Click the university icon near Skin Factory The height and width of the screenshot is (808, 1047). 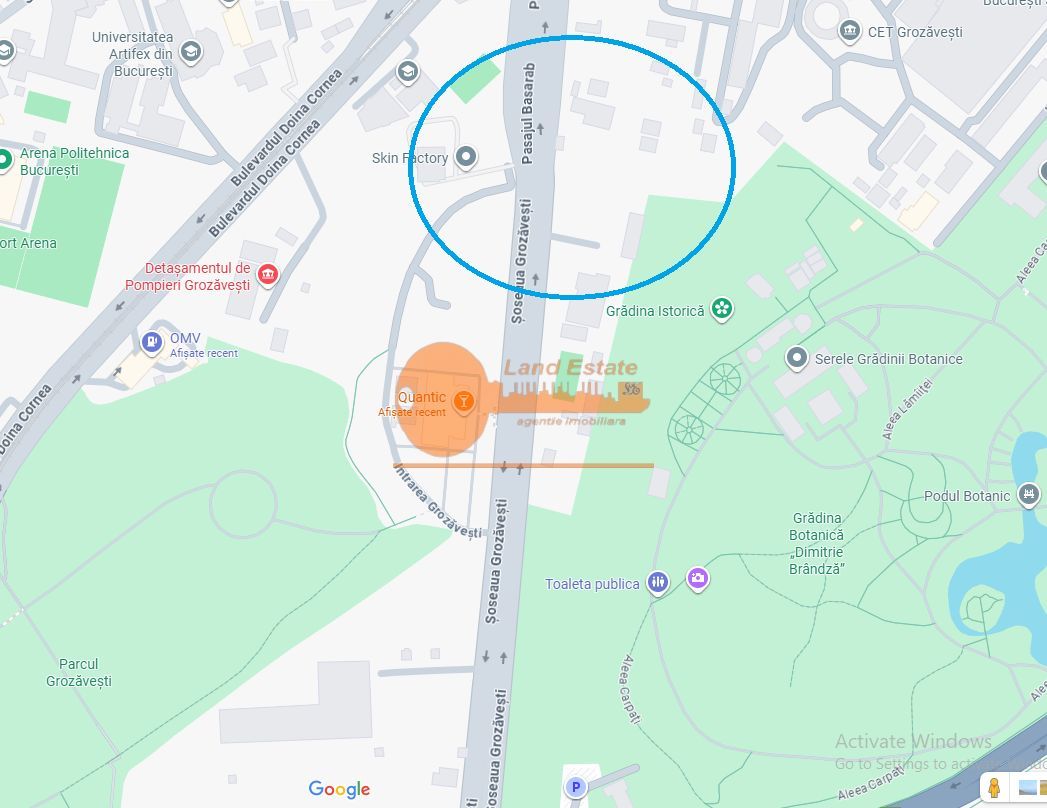coord(408,71)
